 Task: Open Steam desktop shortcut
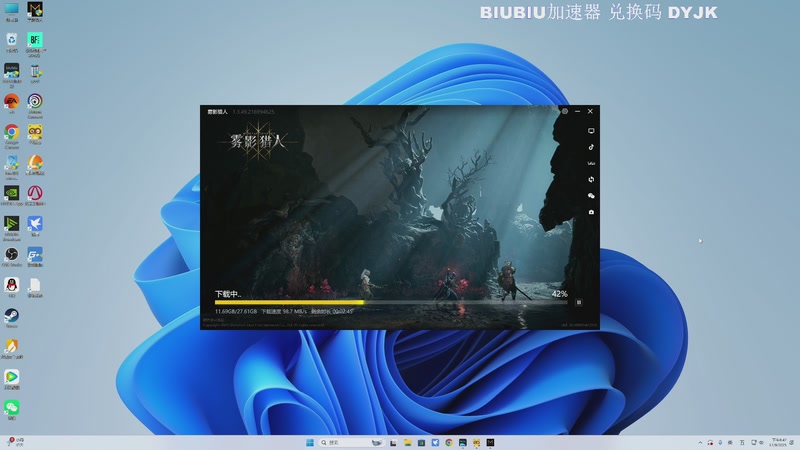click(x=11, y=318)
